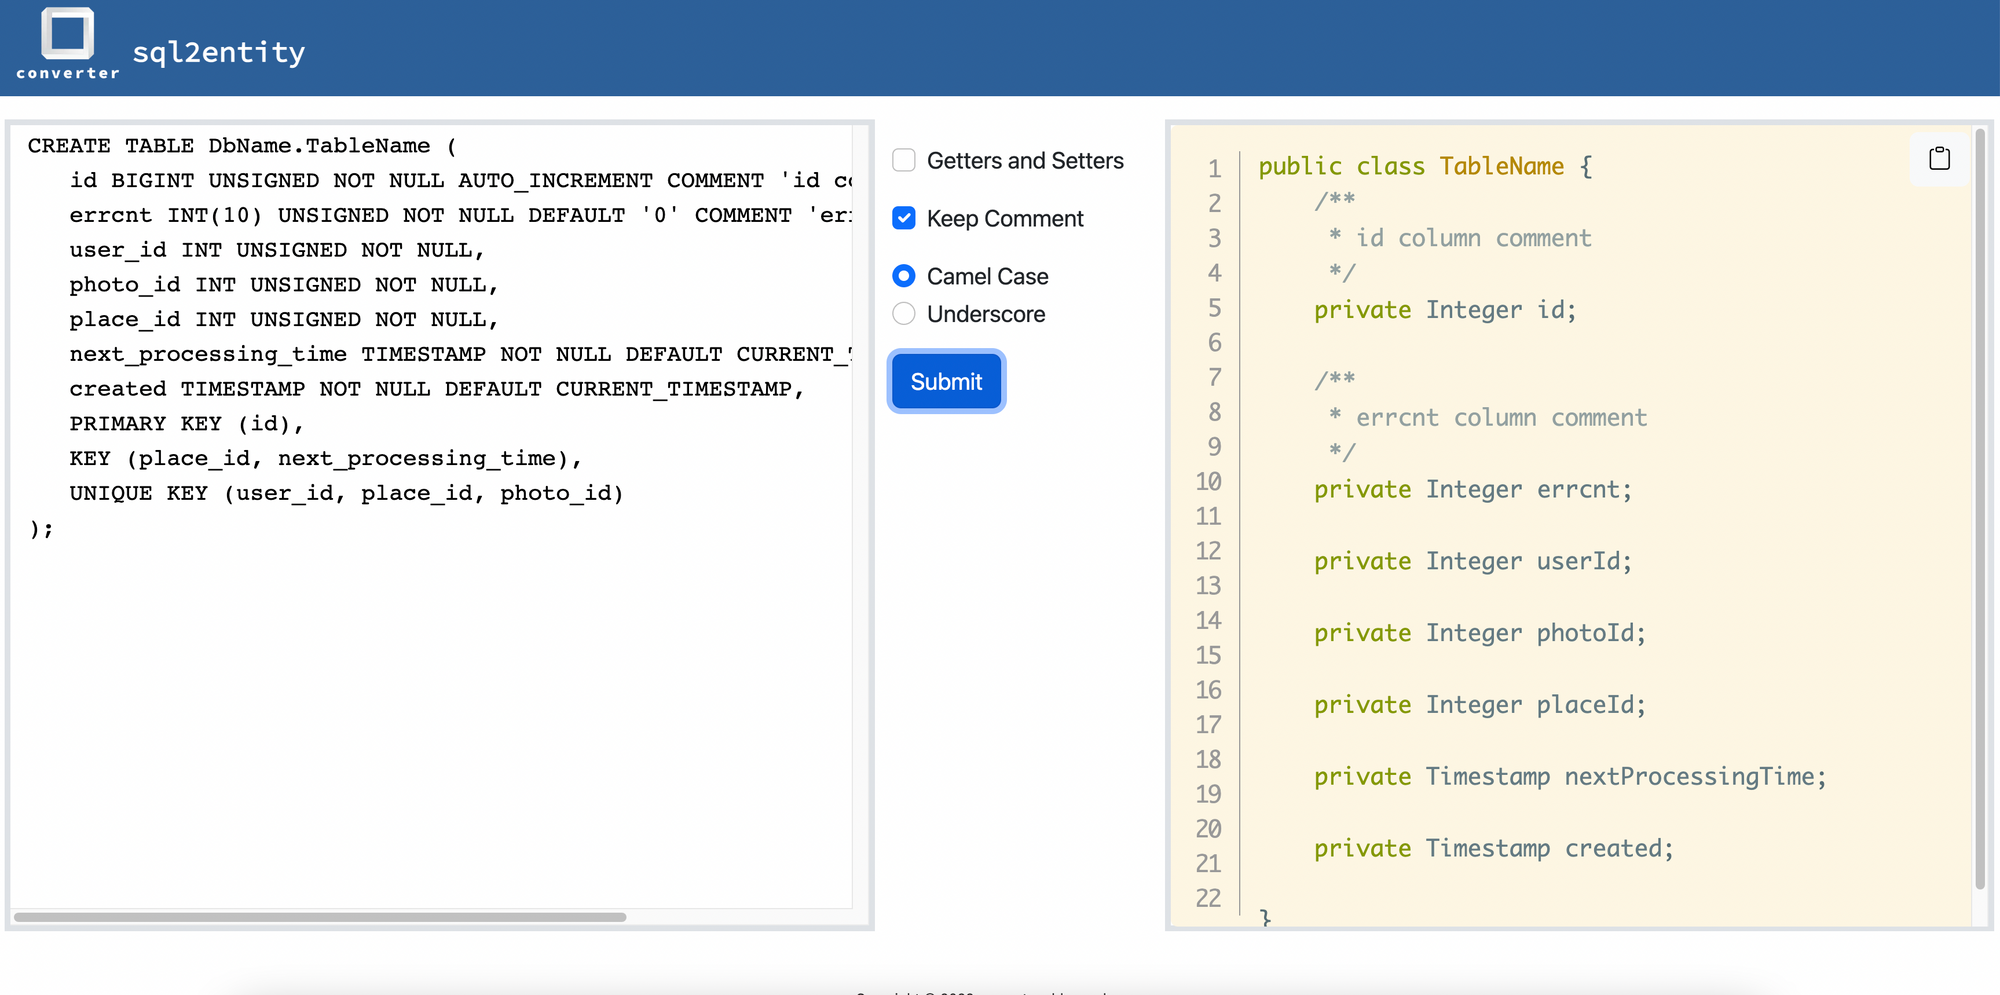Click the copyright text in the footer

tap(980, 993)
